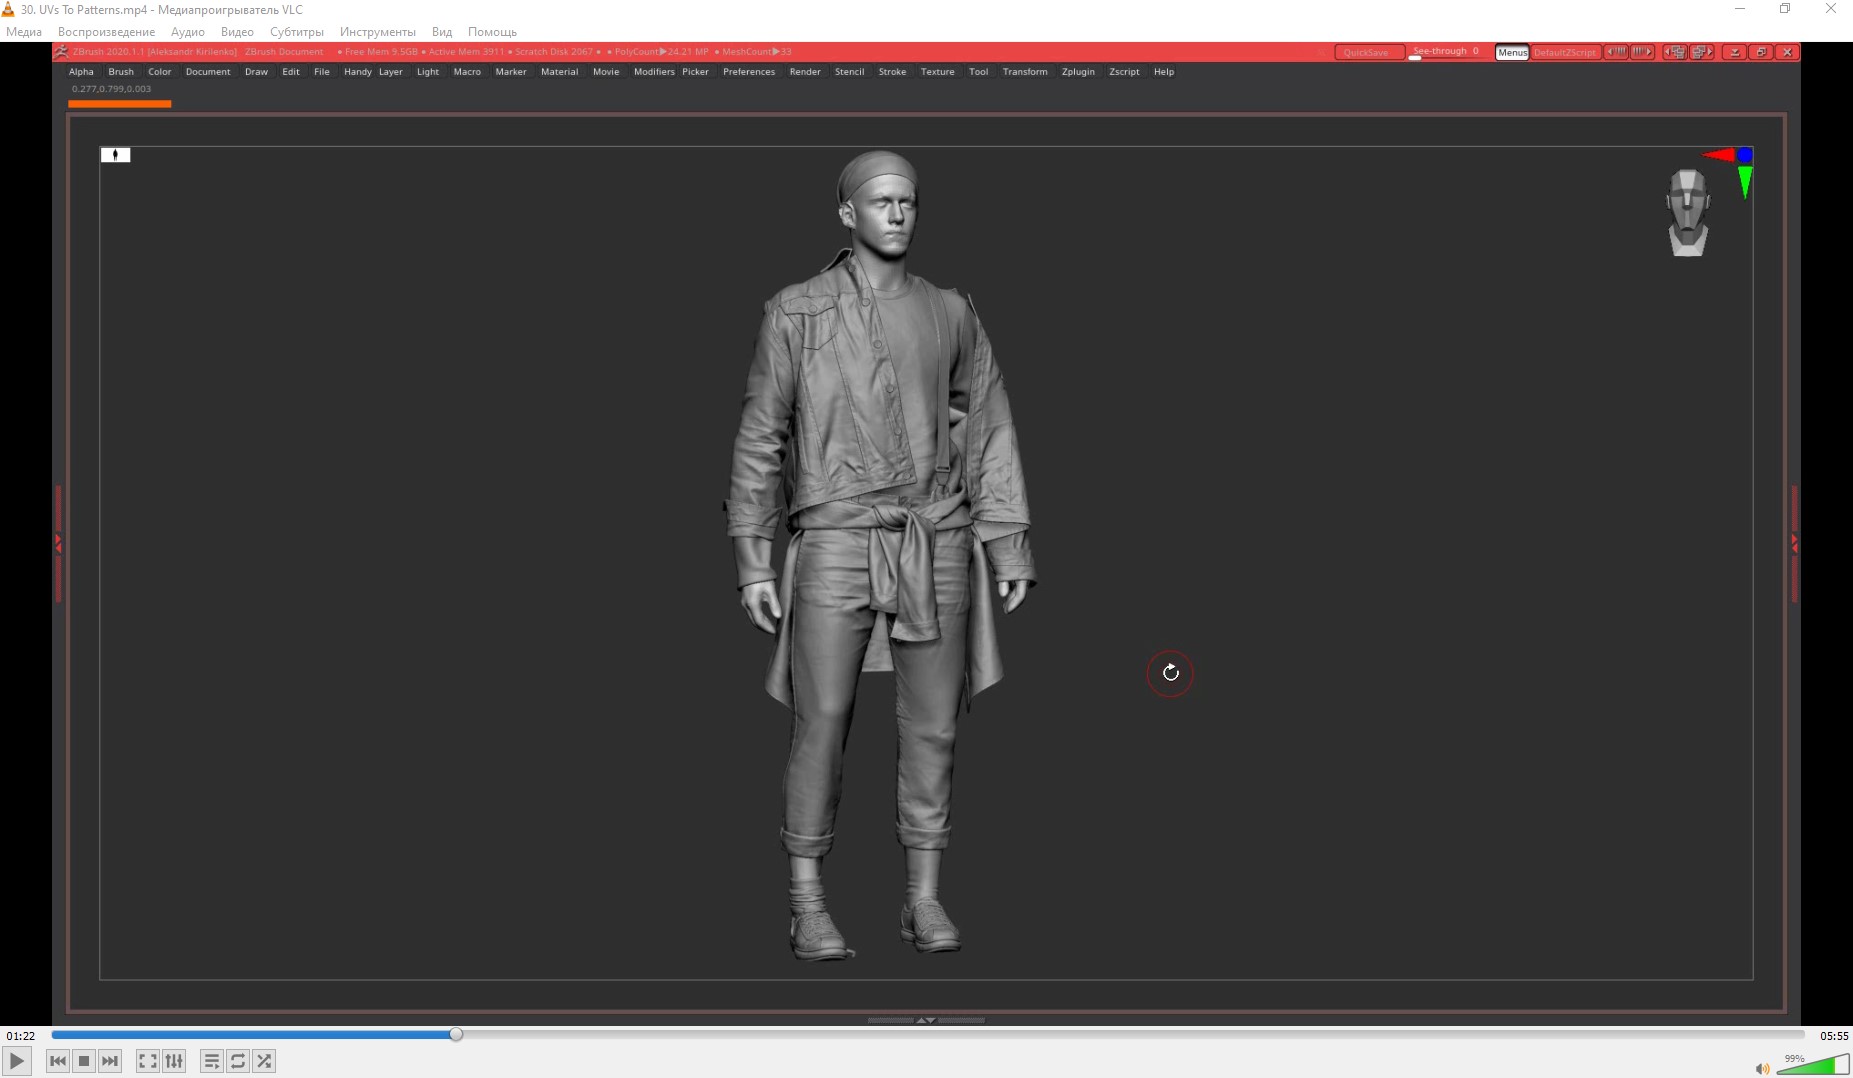Toggle the ZBrush Menus button
Viewport: 1853px width, 1078px height.
click(x=1512, y=52)
